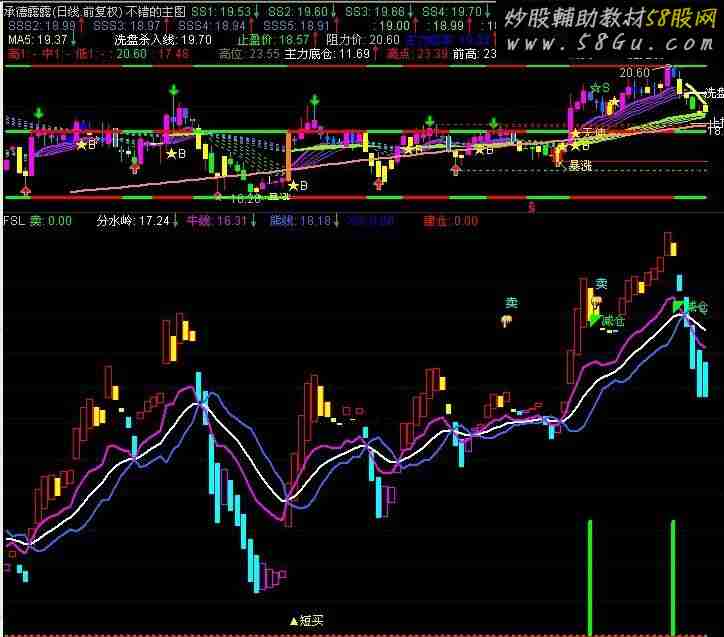Viewport: 724px width, 637px height.
Task: Click the down arrow beside MA5: 19.37
Action: pyautogui.click(x=73, y=40)
